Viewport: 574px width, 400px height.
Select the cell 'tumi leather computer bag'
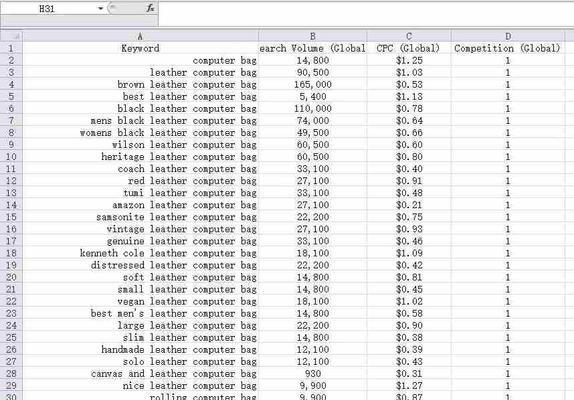point(140,193)
